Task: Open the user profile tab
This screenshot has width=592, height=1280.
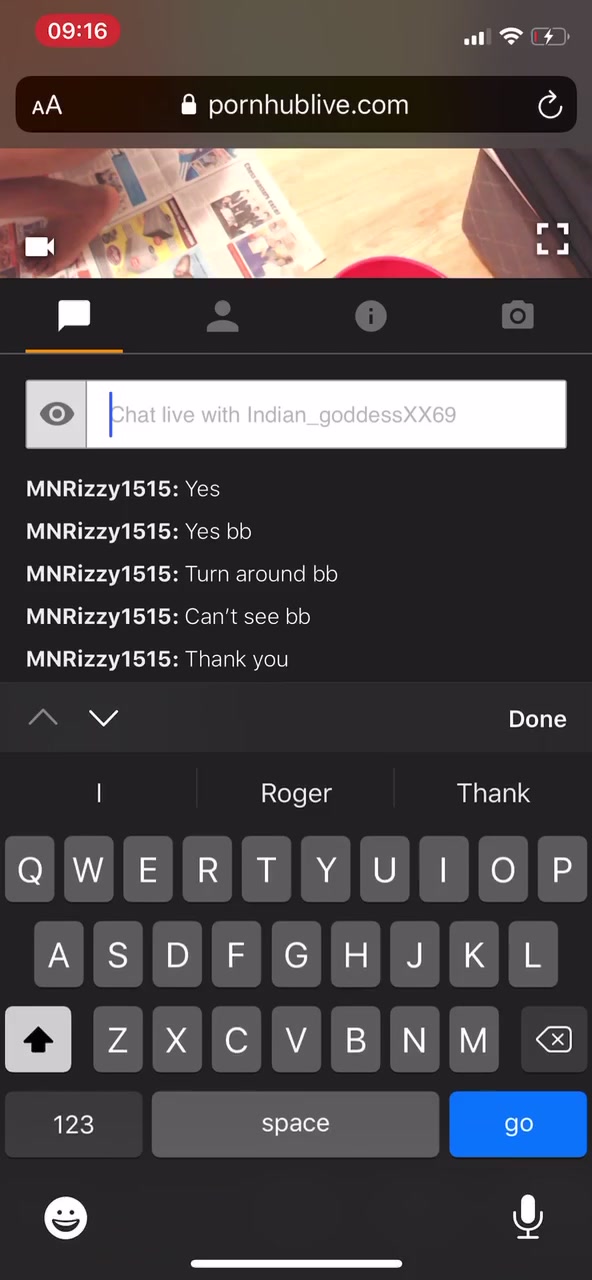Action: click(x=222, y=317)
